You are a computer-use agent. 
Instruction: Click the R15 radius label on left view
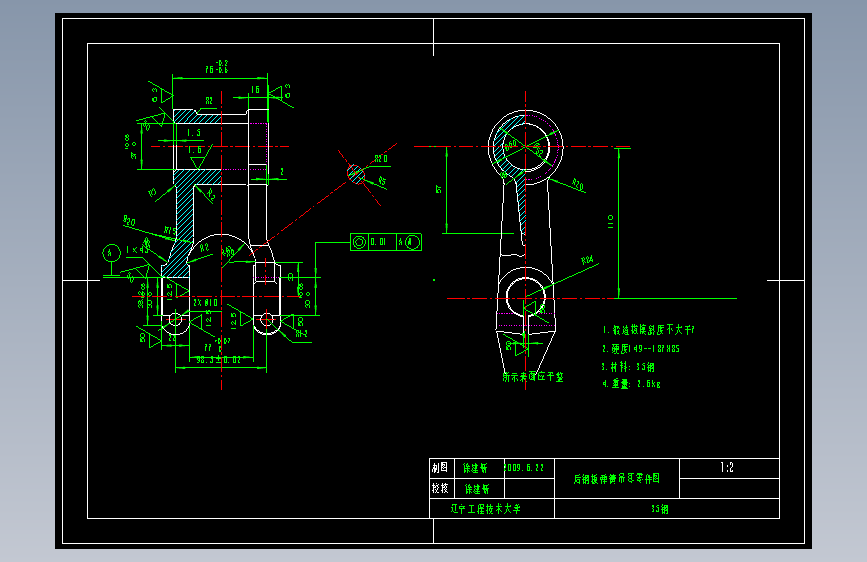point(170,230)
